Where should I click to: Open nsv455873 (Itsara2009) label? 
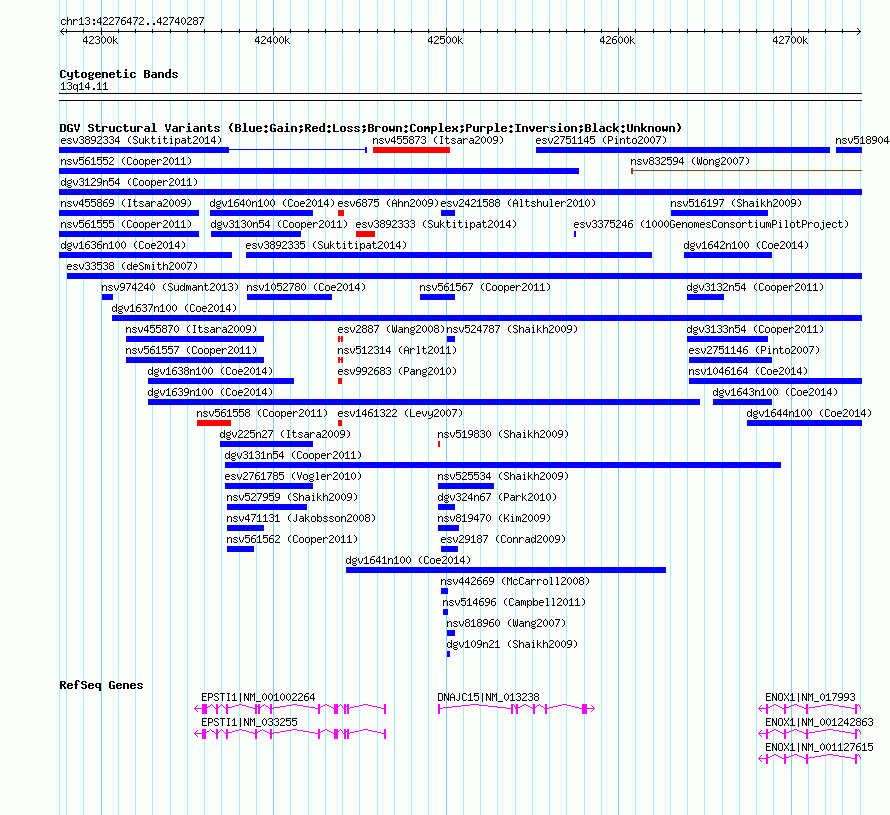coord(438,140)
